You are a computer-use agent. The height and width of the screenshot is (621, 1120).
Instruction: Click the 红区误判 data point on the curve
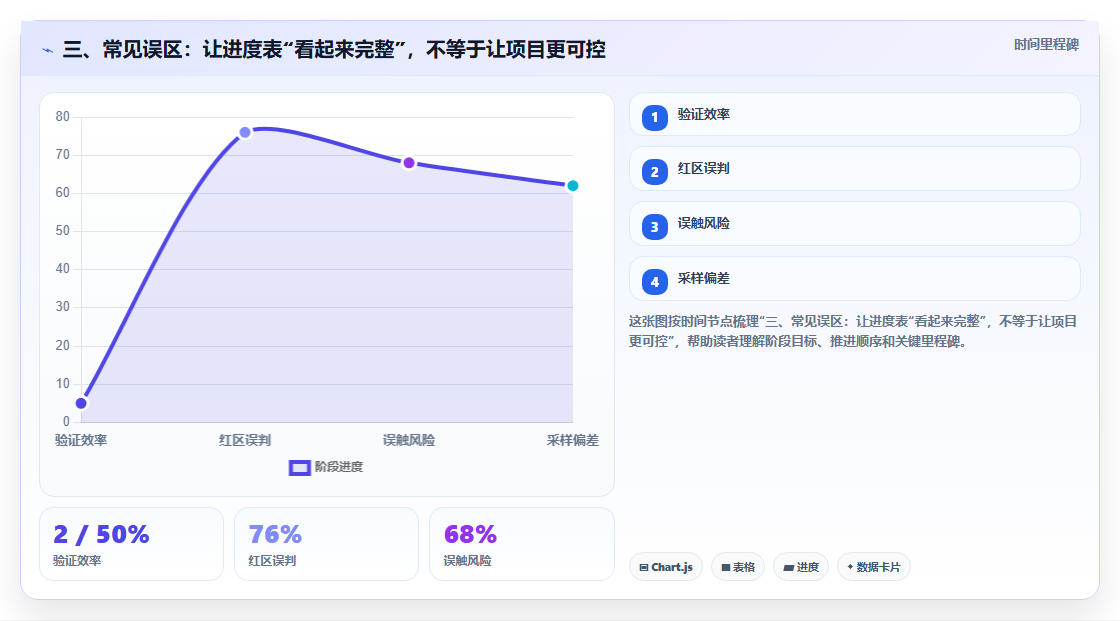pyautogui.click(x=245, y=132)
